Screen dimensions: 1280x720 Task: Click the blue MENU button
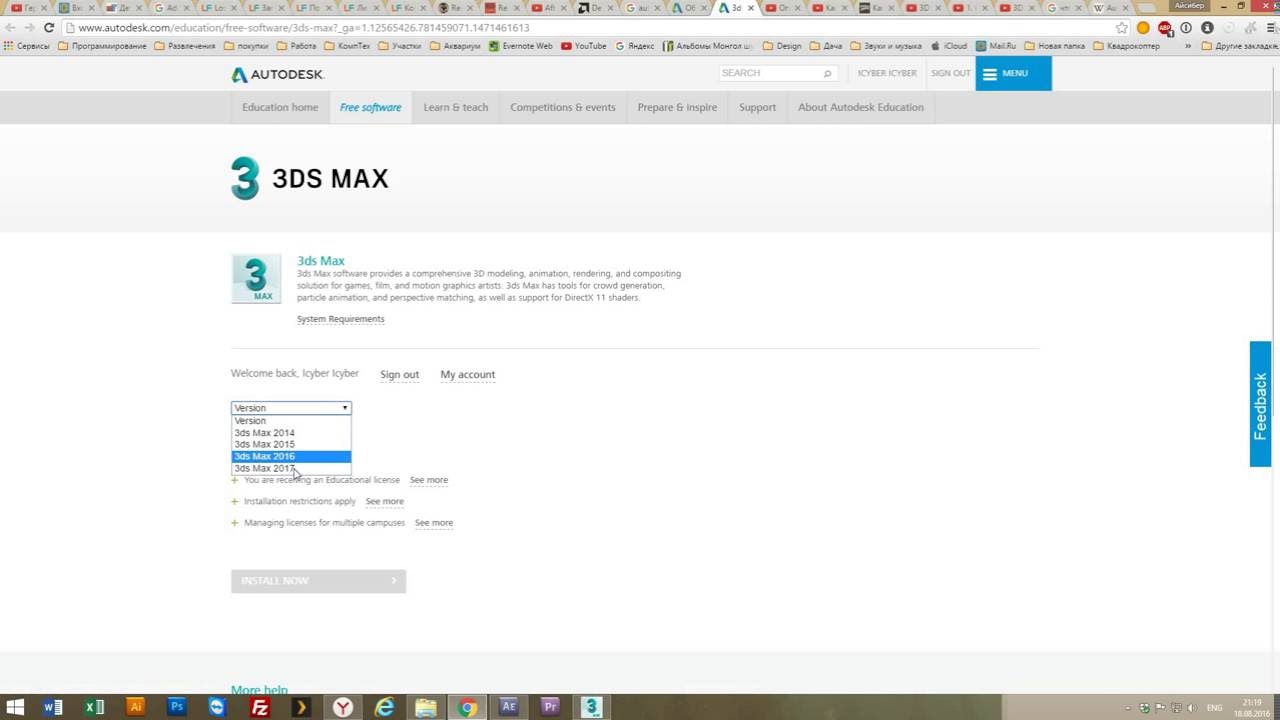coord(1013,73)
